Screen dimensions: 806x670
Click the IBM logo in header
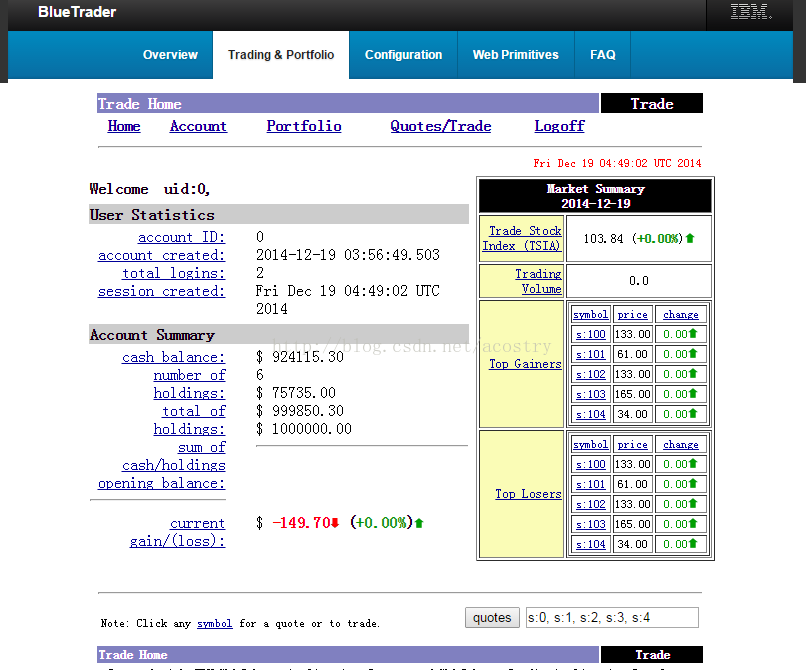(750, 13)
